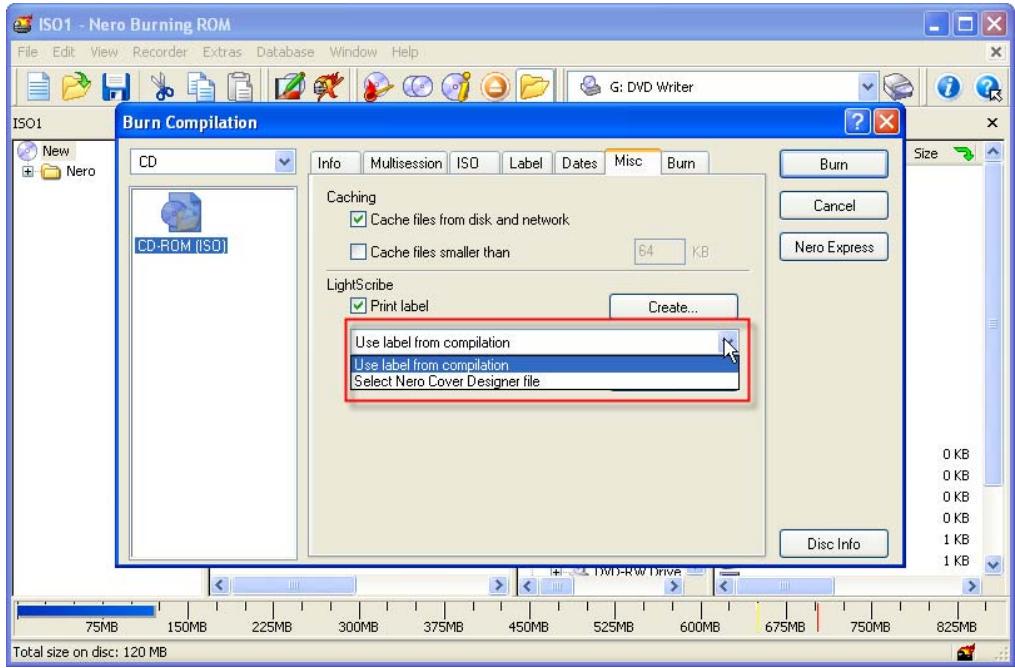The image size is (1015, 668).
Task: Click the dialog's question mark help icon
Action: [856, 122]
